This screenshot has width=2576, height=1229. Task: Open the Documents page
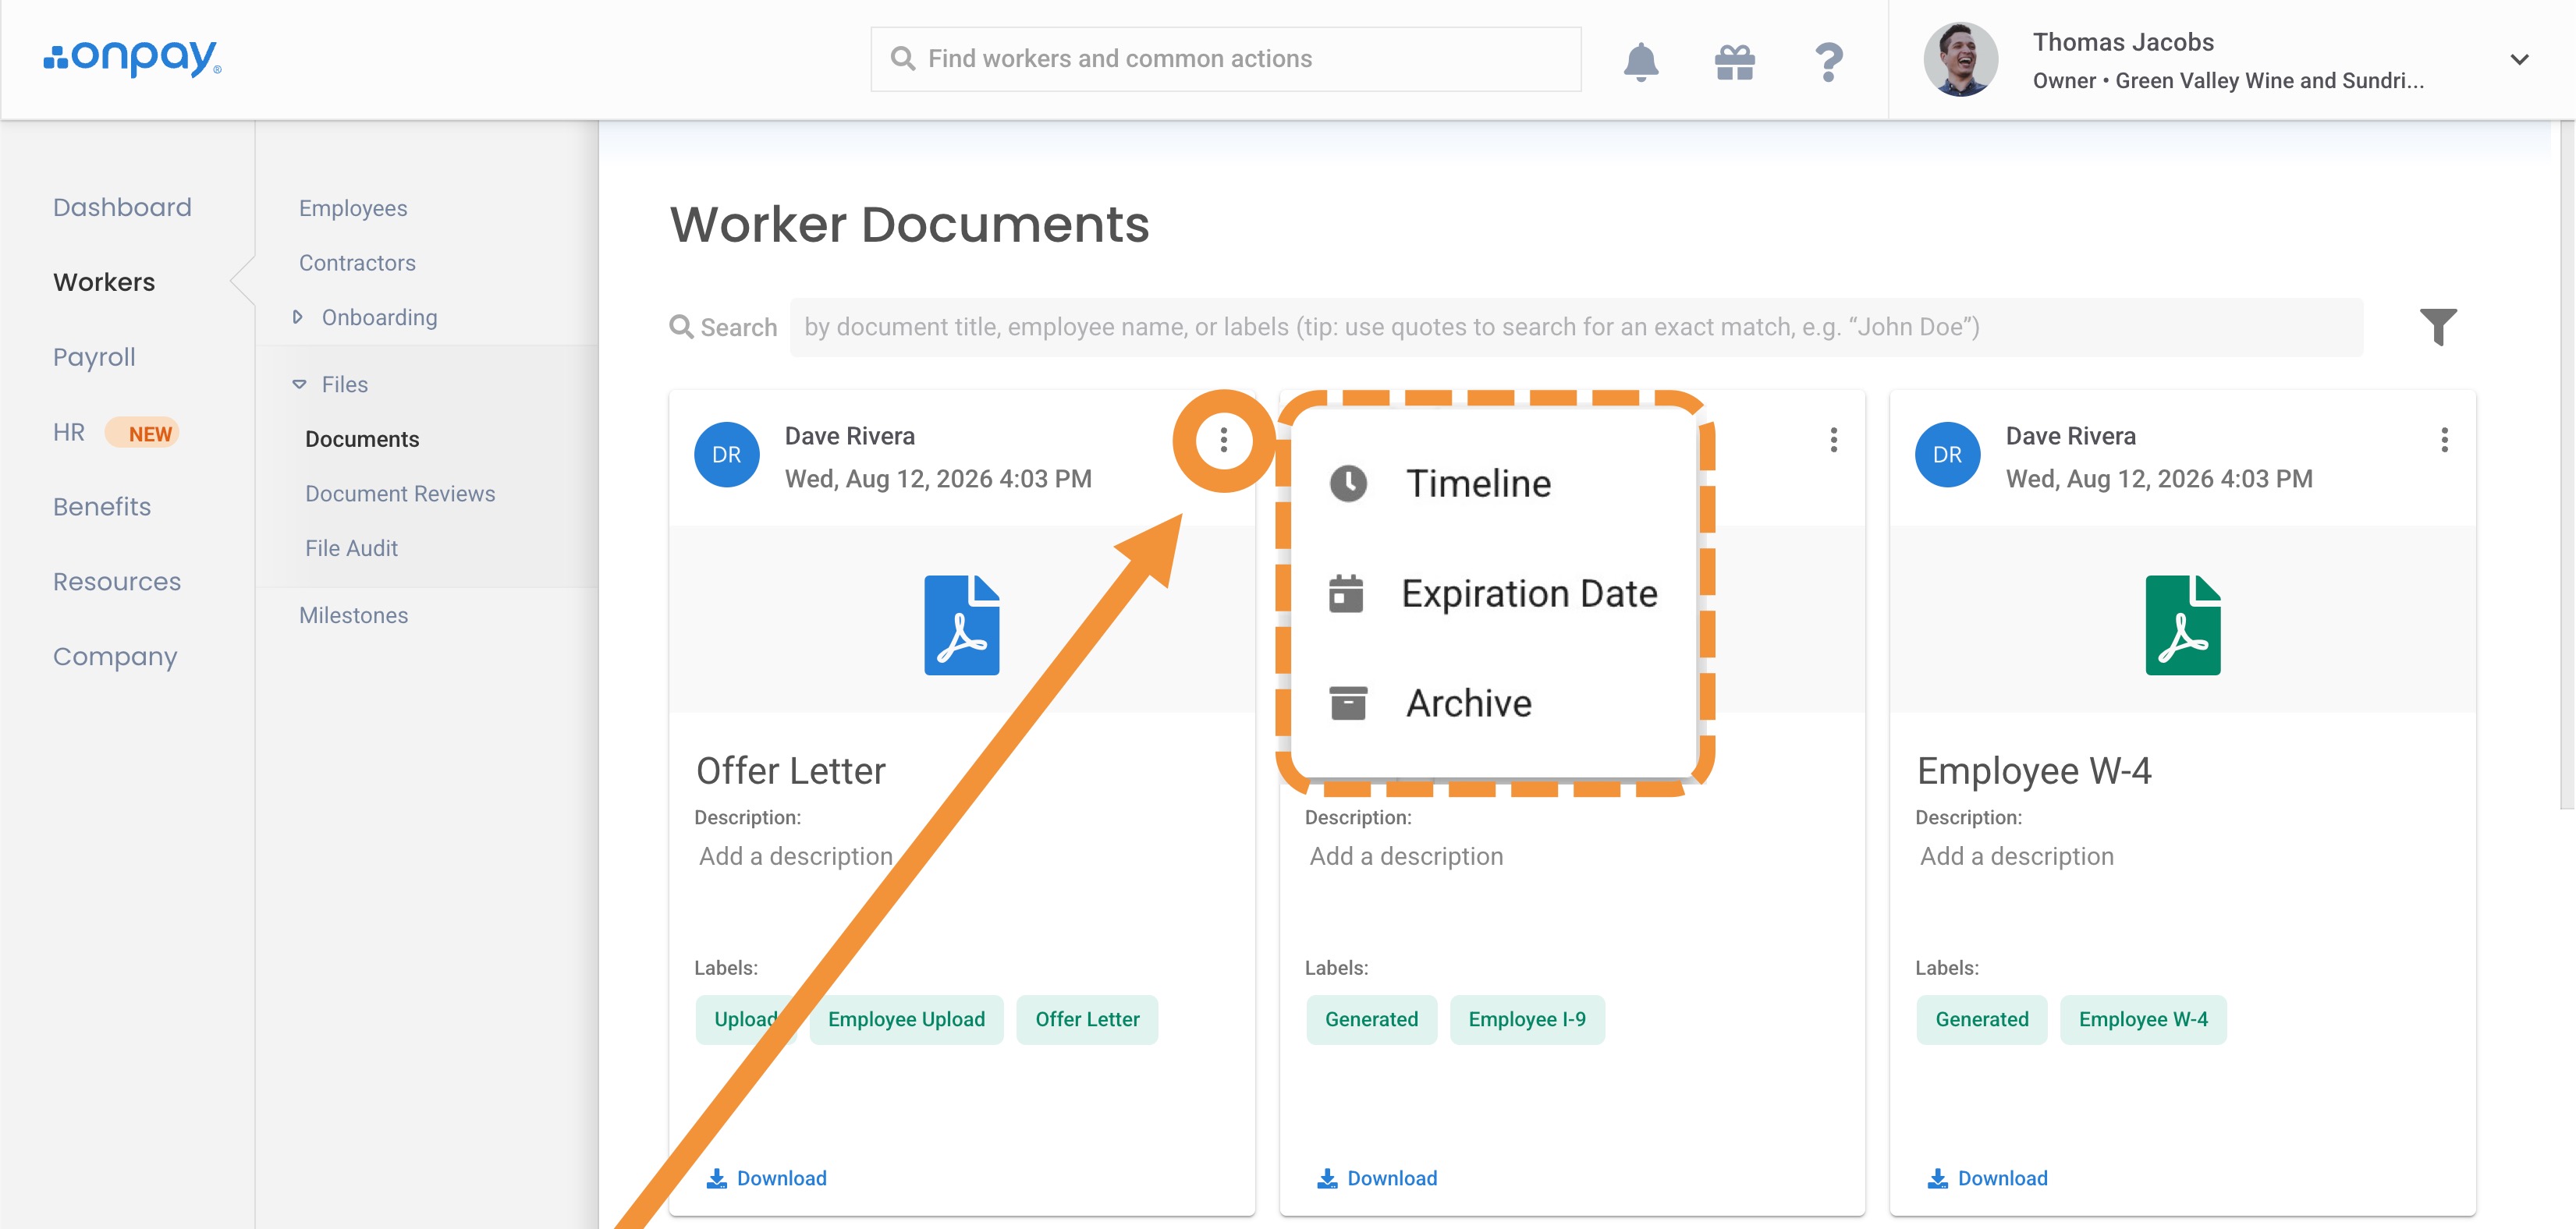362,439
